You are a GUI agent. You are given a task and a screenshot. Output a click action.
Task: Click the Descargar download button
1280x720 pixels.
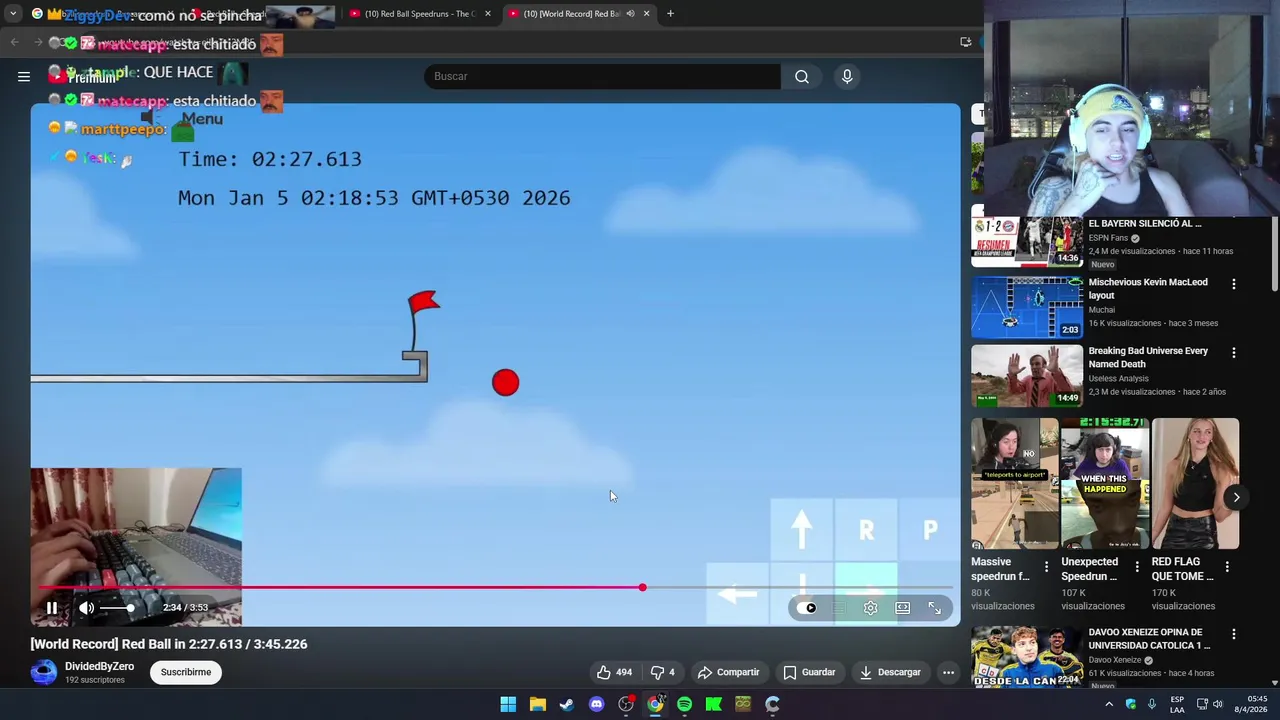click(x=890, y=672)
